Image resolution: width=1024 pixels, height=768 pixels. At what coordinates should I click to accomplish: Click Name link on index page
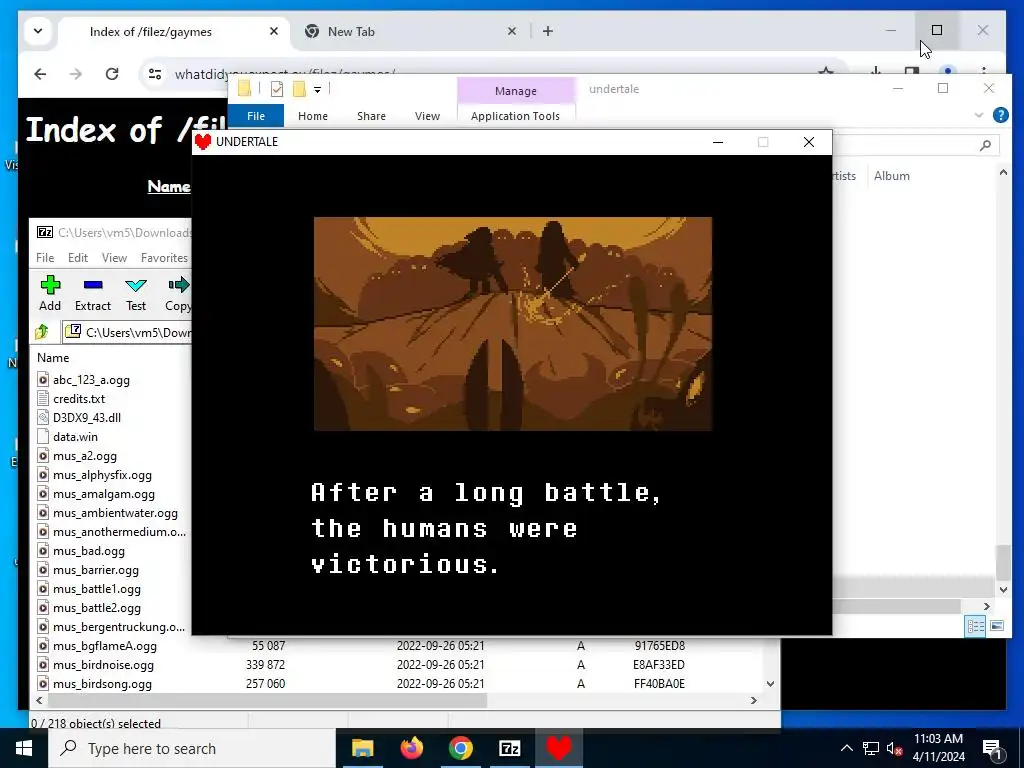tap(169, 186)
